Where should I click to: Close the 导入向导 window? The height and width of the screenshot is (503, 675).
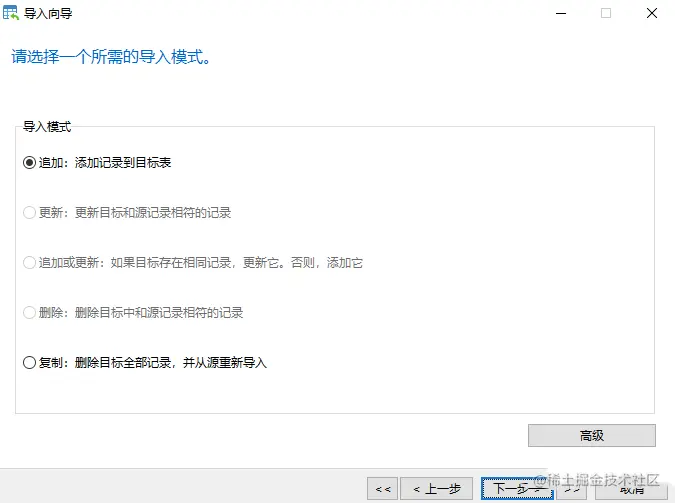pos(652,13)
